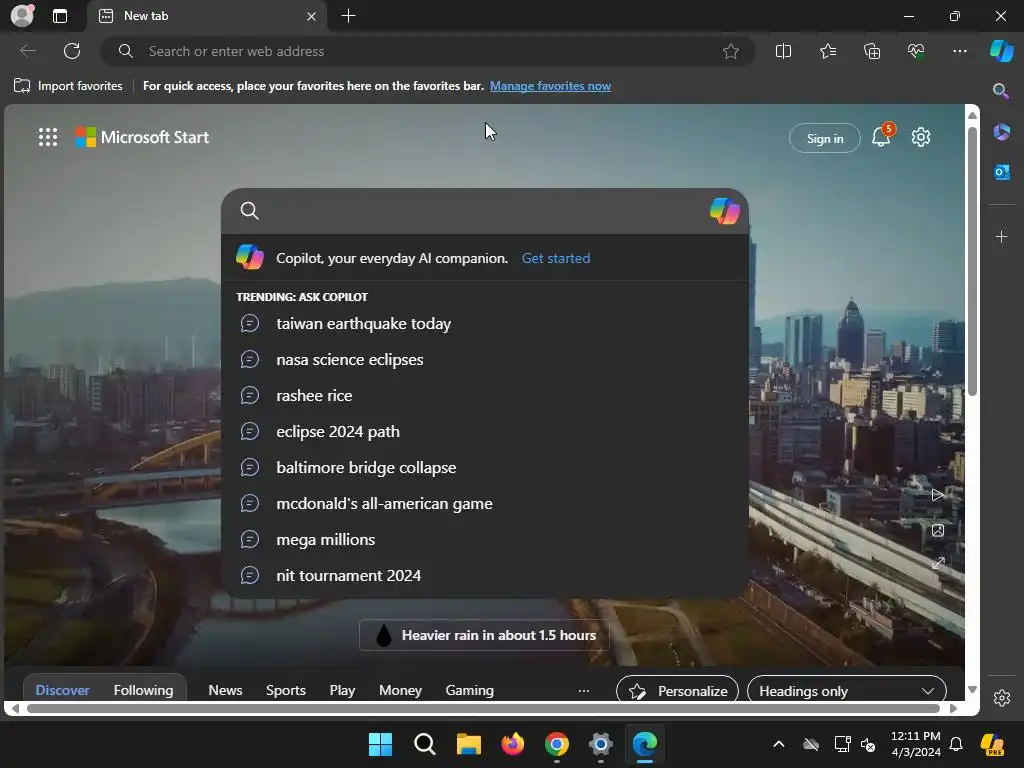
Task: Open page settings gear icon
Action: [920, 137]
